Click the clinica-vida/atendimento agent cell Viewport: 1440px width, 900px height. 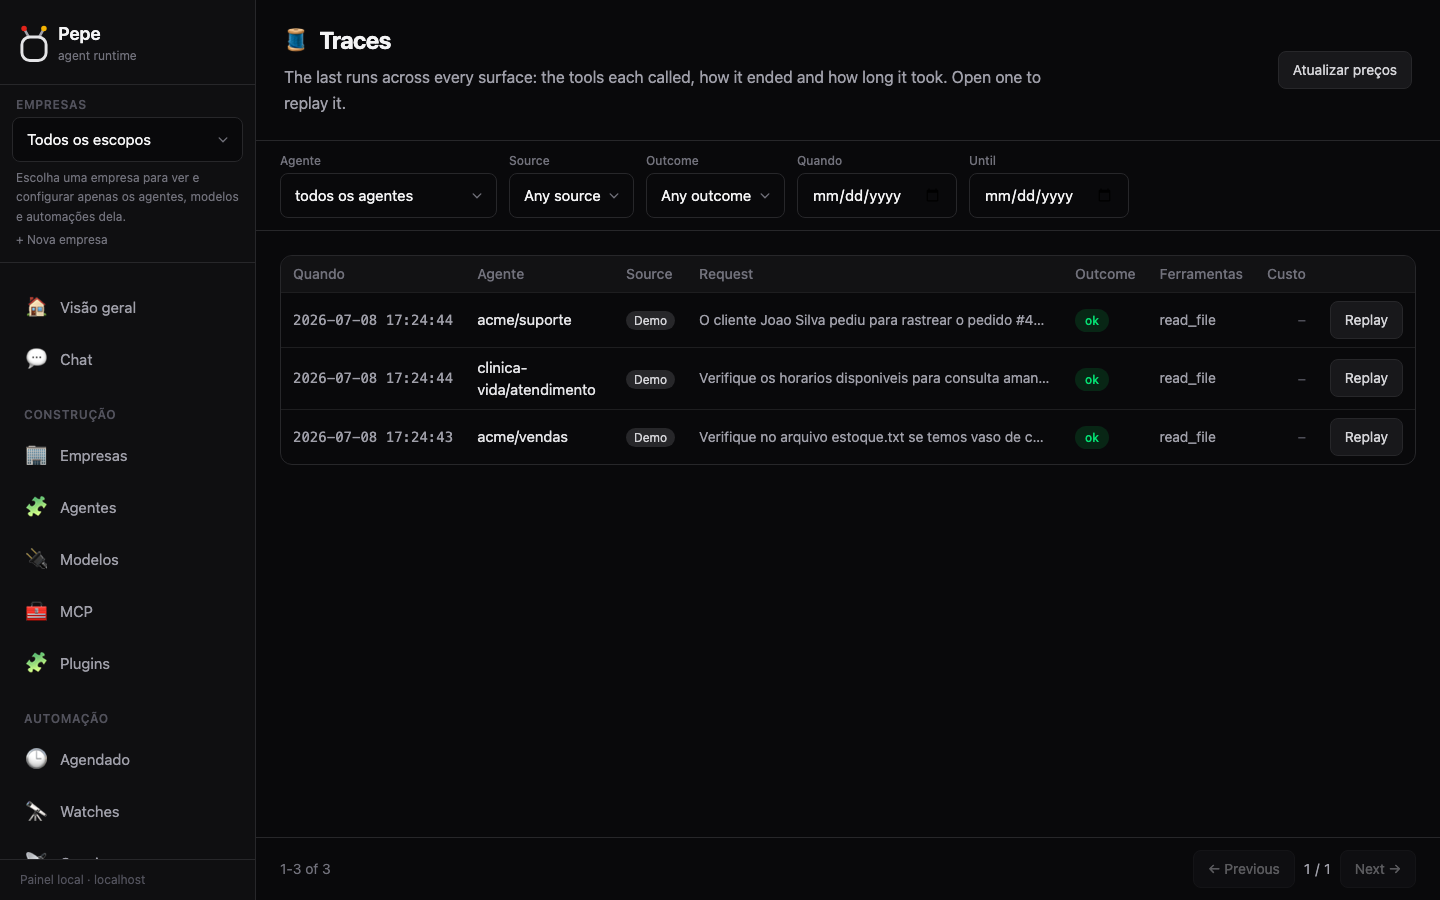(x=536, y=378)
